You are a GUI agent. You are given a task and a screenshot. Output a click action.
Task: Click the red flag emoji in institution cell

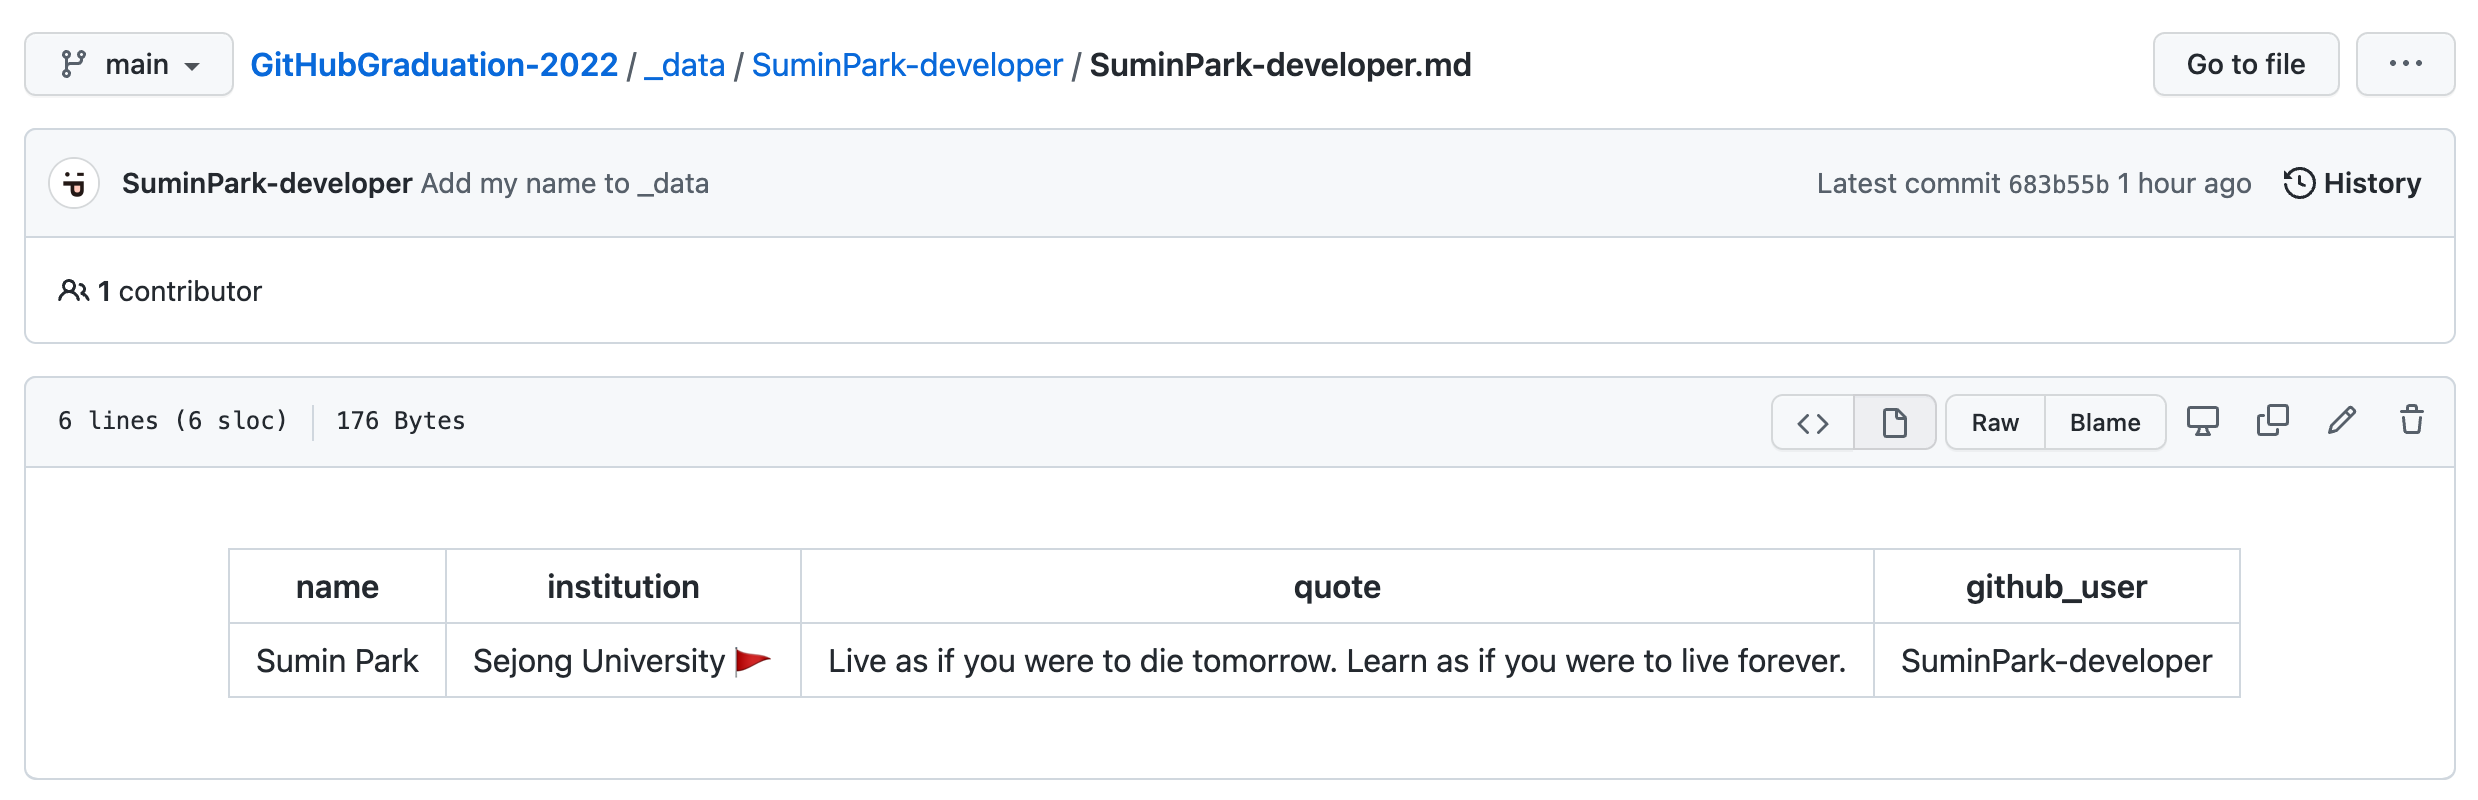click(752, 661)
